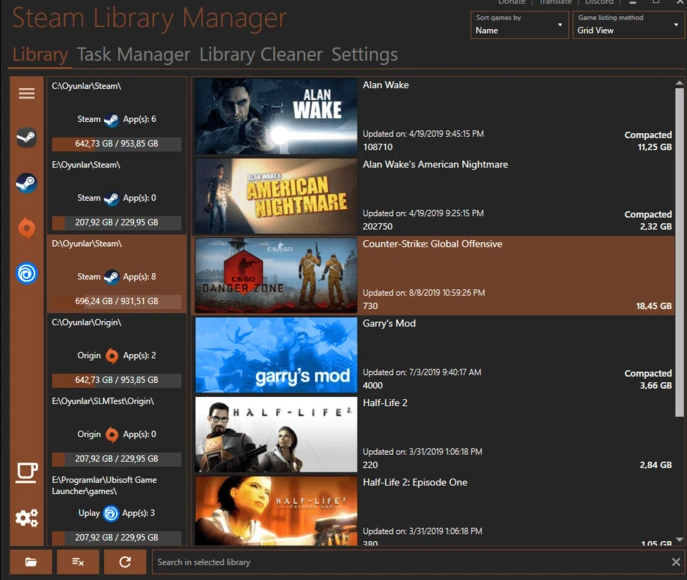The height and width of the screenshot is (580, 687).
Task: Select the Alan Wake title text
Action: tap(386, 85)
